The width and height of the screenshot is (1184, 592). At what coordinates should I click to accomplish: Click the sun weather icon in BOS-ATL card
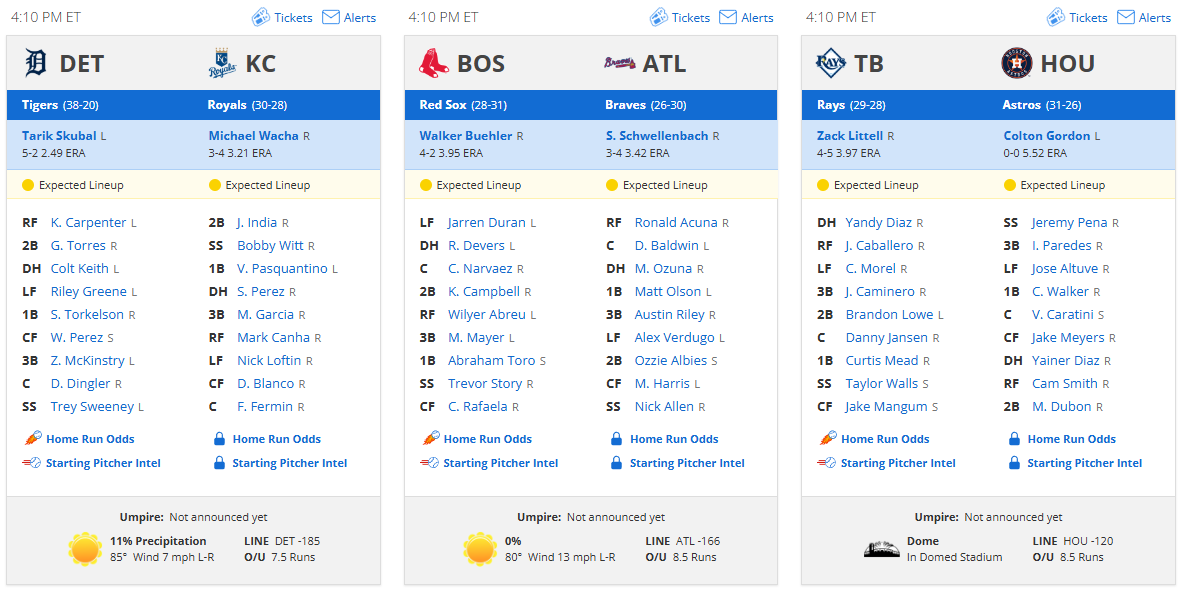point(480,550)
